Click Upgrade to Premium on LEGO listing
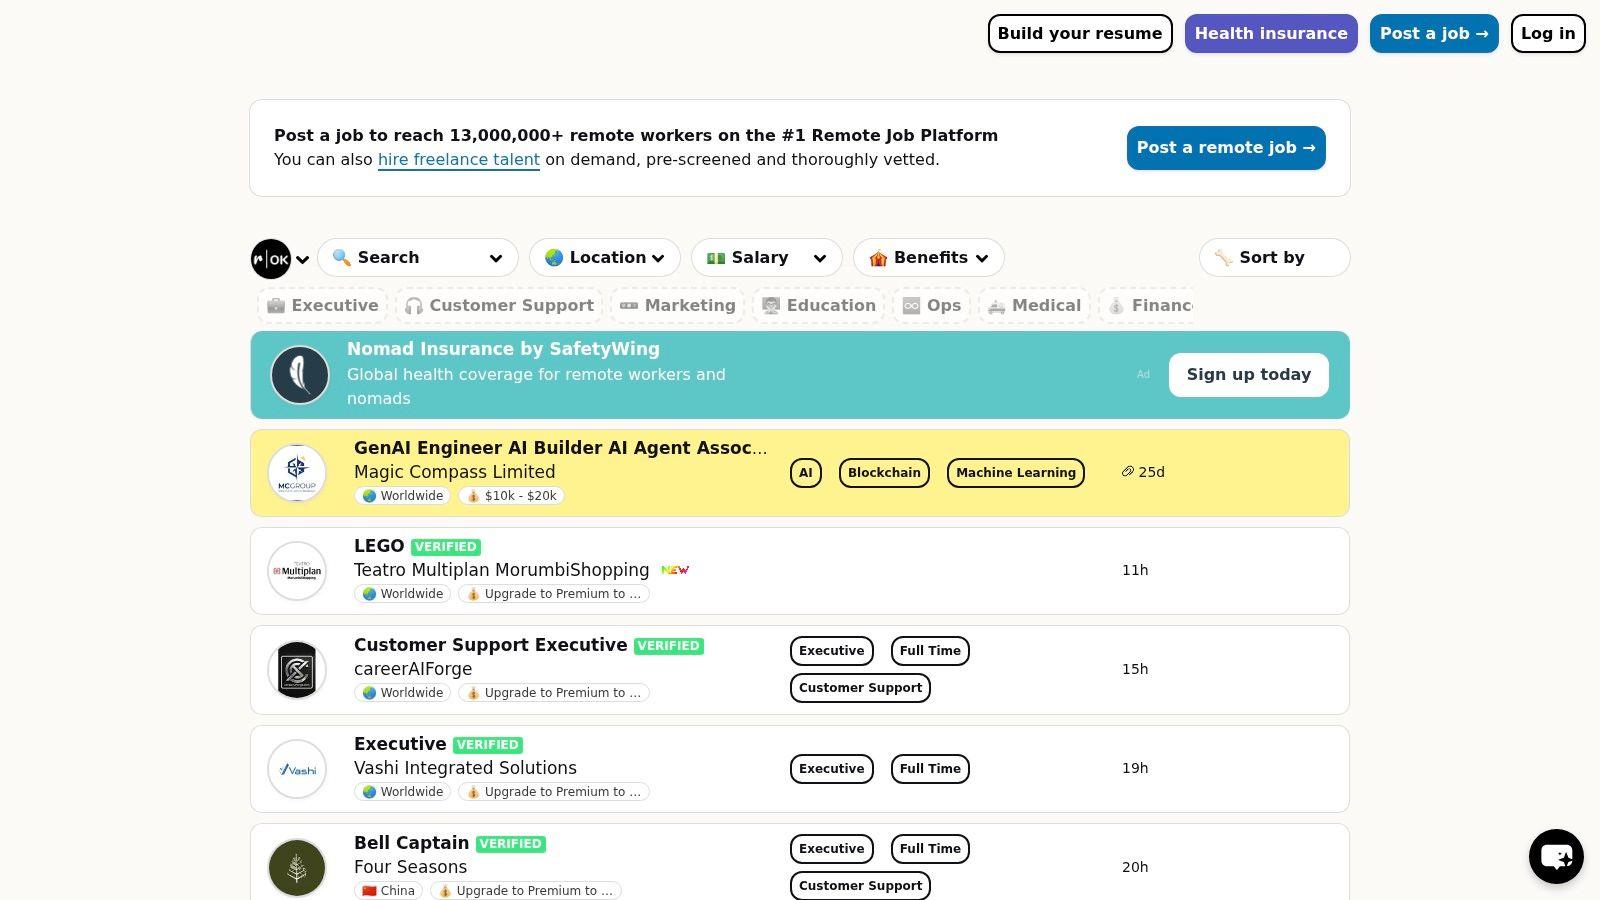Screen dimensions: 1600x900 (x=554, y=594)
